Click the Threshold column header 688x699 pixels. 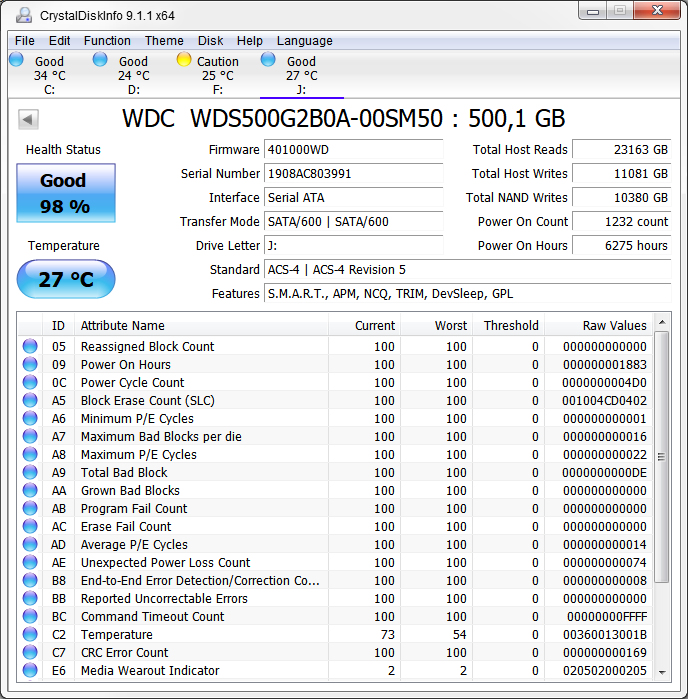508,325
